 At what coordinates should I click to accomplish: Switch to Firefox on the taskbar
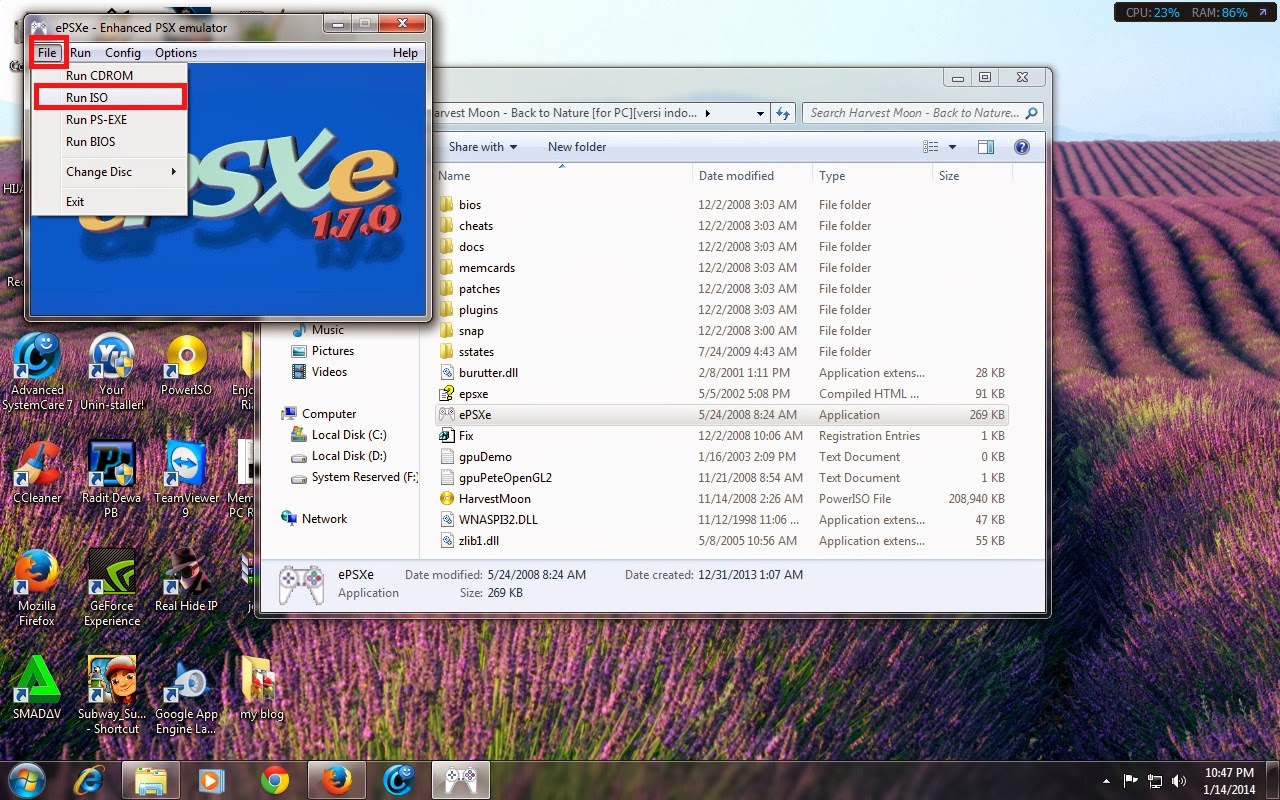point(337,780)
